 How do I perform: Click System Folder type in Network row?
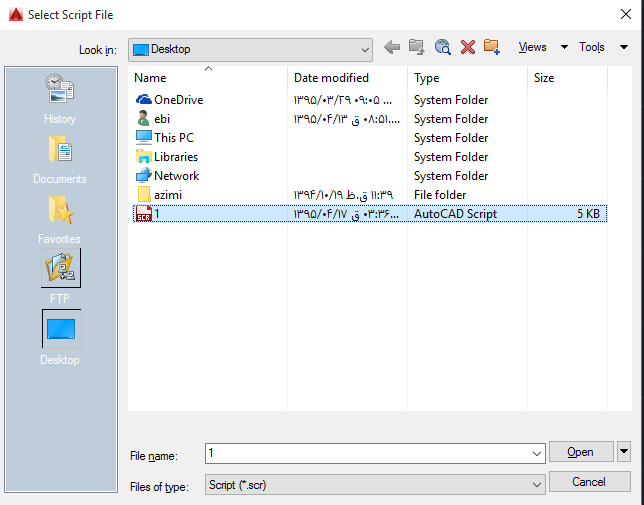[x=451, y=176]
